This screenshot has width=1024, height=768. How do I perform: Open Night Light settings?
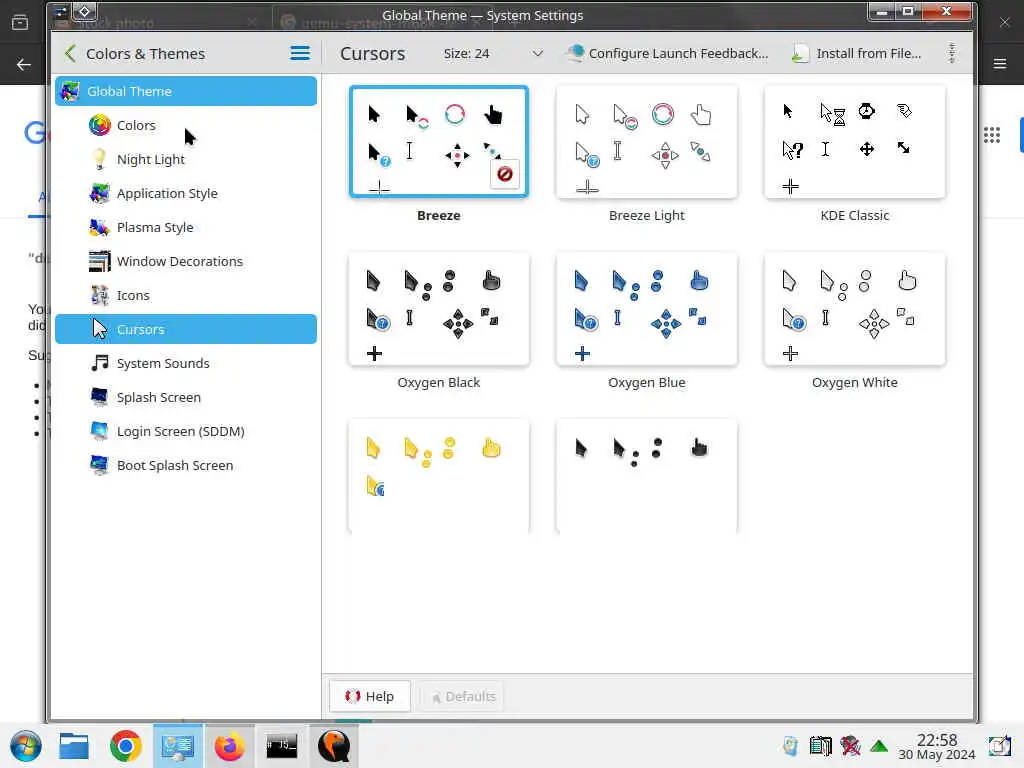click(186, 159)
